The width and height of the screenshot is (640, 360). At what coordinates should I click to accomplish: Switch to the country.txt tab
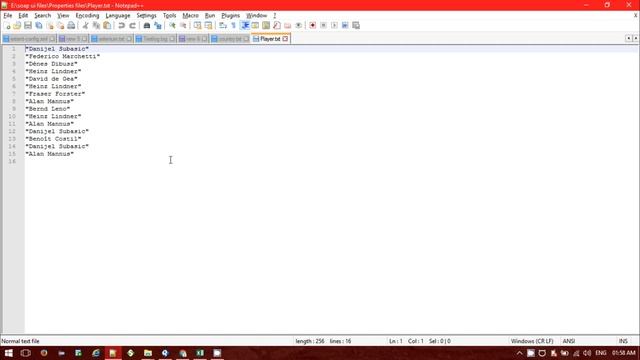(x=230, y=39)
